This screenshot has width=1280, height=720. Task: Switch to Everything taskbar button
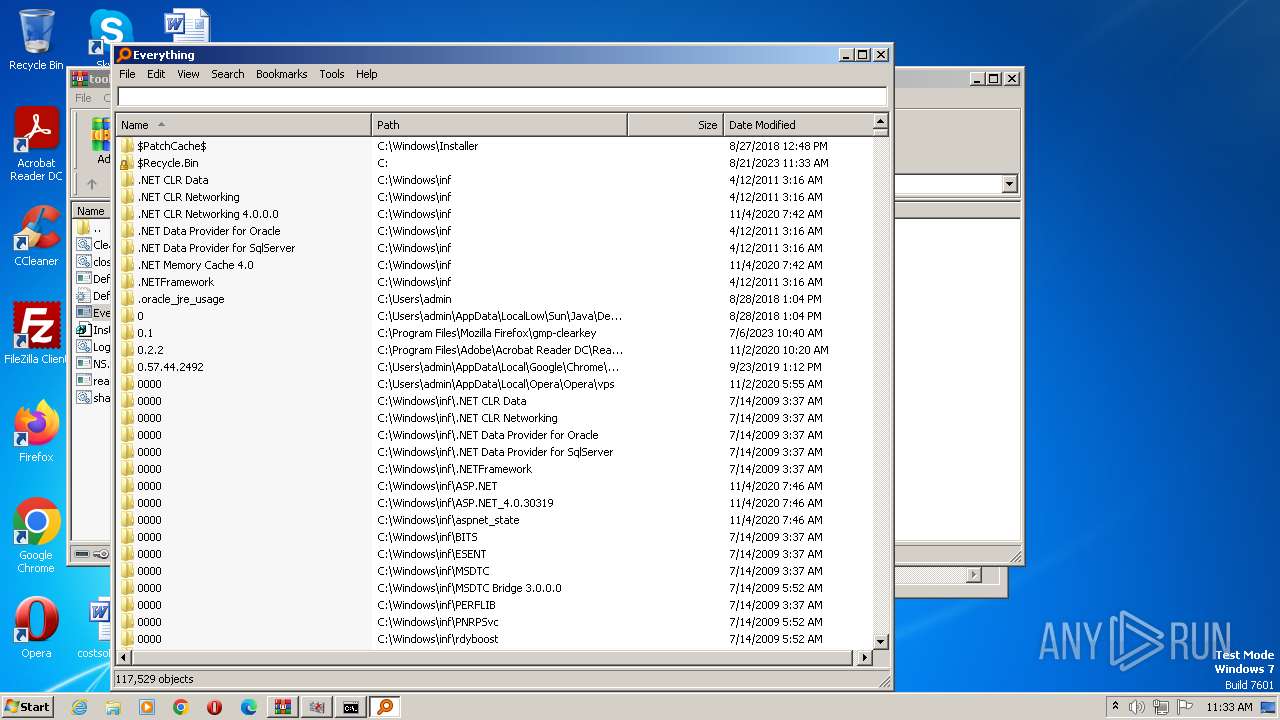point(385,707)
